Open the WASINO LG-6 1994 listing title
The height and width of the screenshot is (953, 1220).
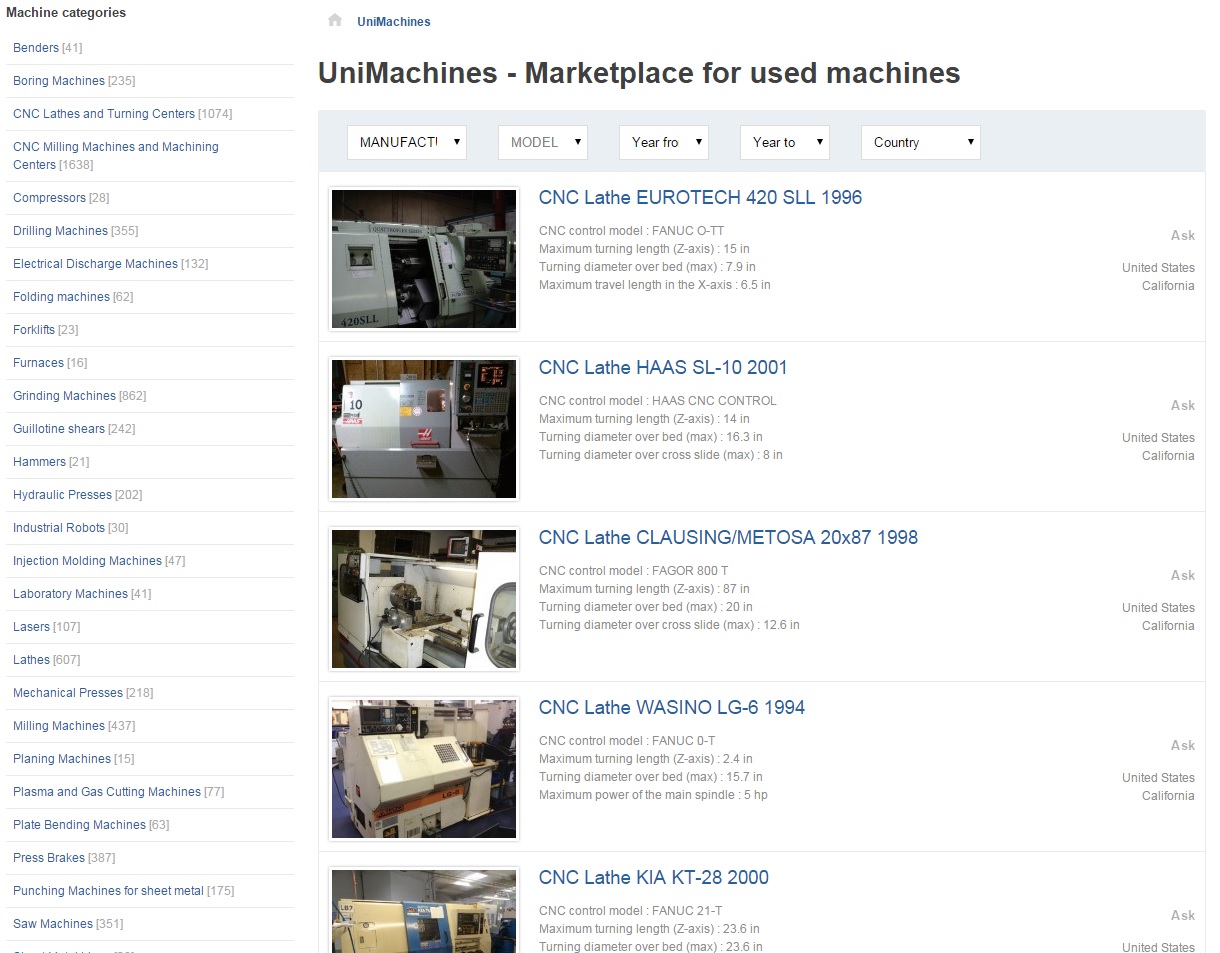point(672,707)
